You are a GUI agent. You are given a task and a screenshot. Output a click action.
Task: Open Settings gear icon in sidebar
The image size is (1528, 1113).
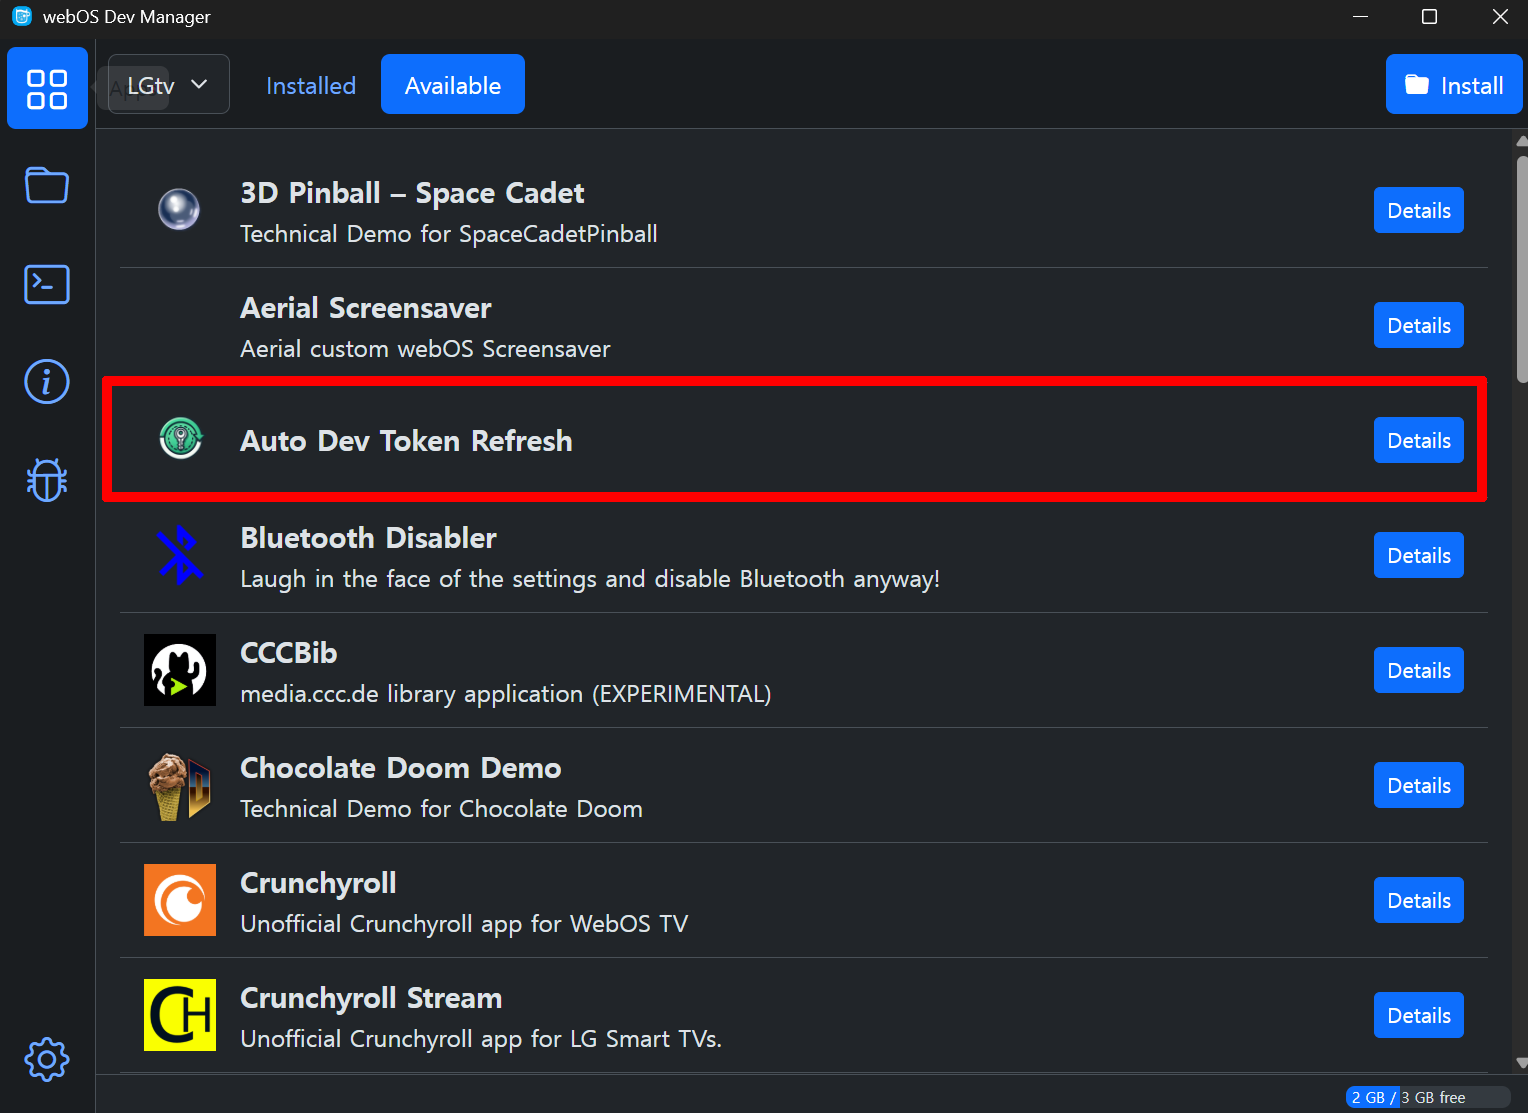[47, 1059]
